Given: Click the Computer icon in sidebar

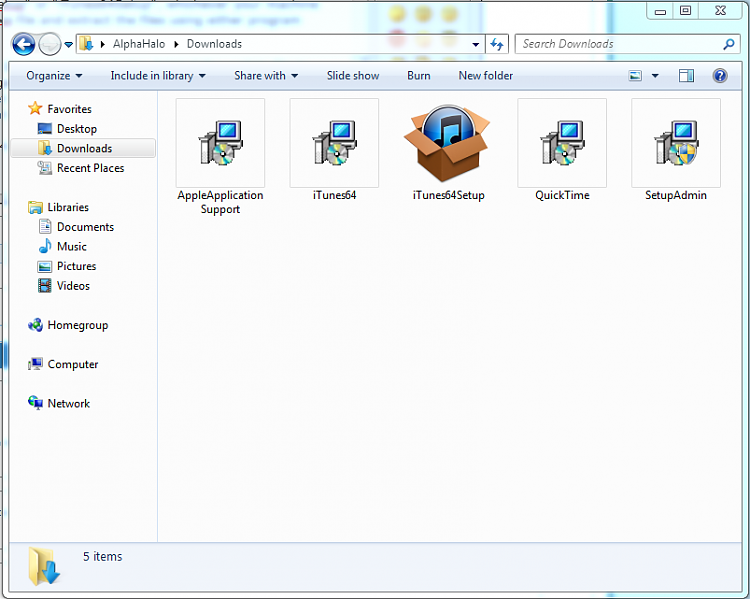Looking at the screenshot, I should pyautogui.click(x=35, y=364).
